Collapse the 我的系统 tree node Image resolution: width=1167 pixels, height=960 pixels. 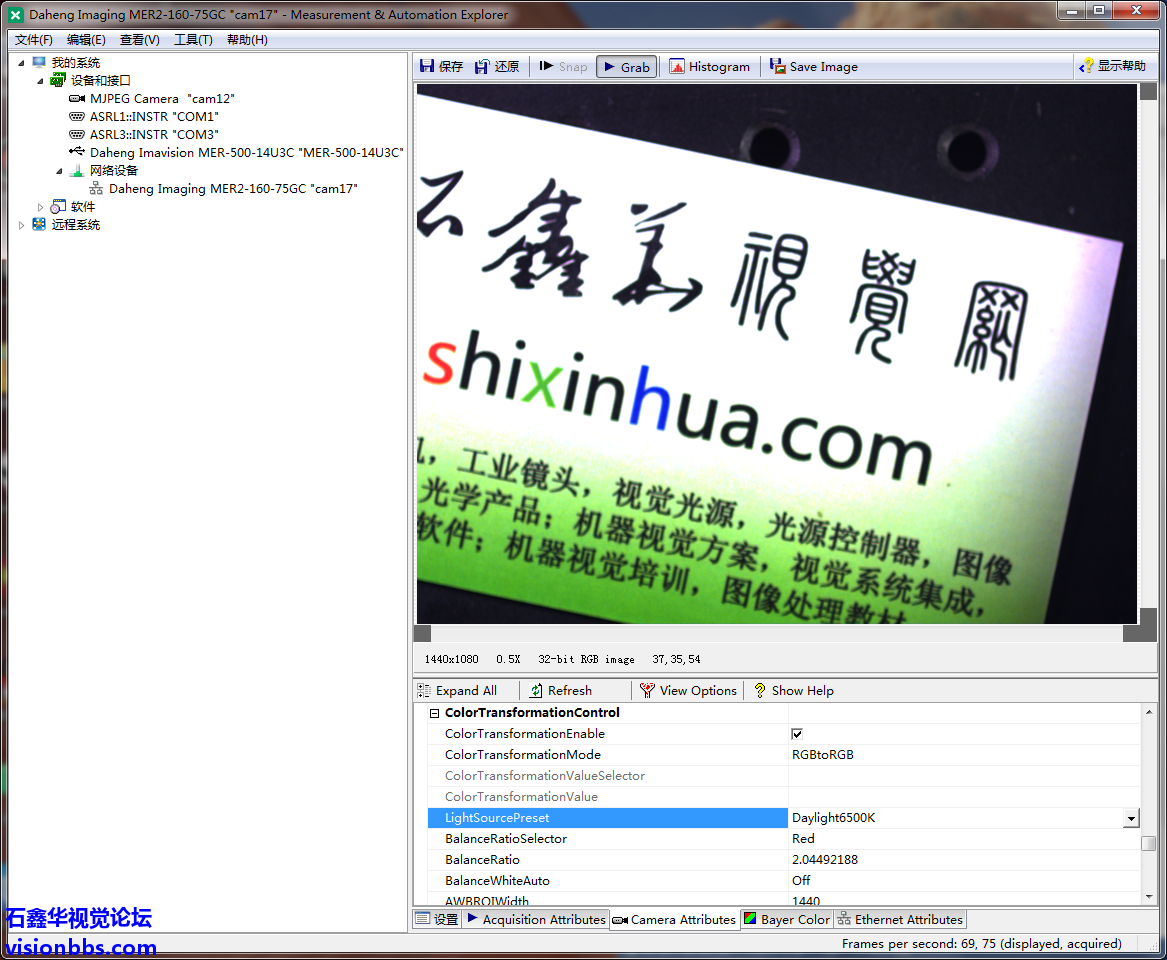tap(21, 63)
